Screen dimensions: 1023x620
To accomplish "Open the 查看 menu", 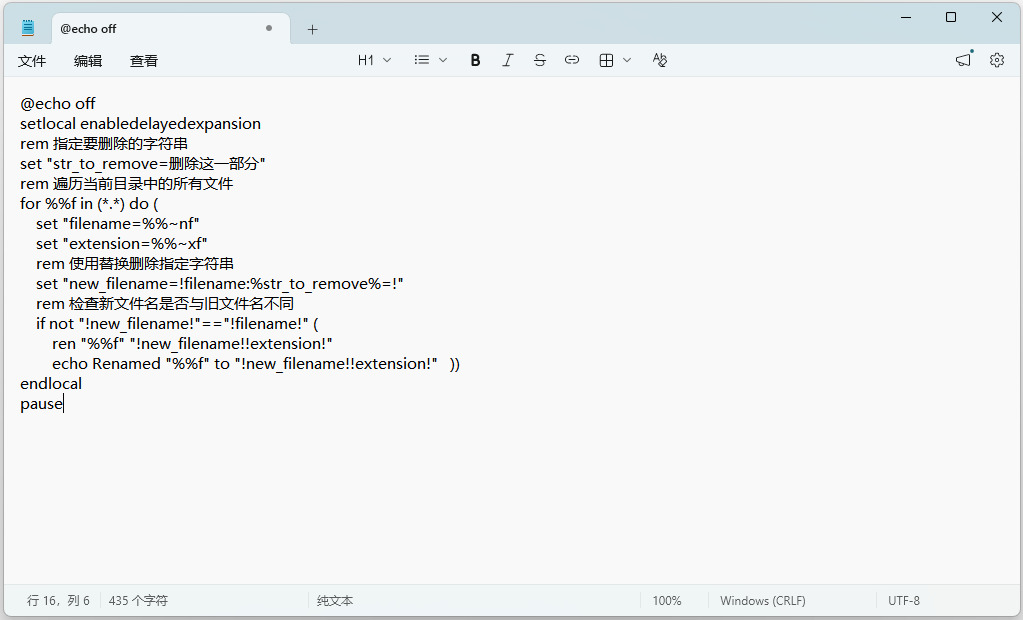I will pos(144,61).
